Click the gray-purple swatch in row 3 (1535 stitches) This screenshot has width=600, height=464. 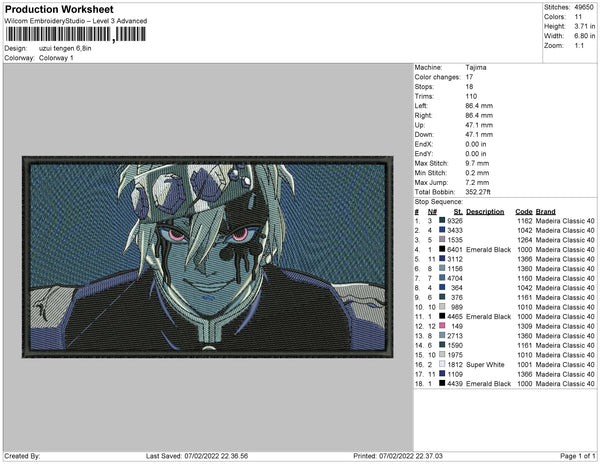pyautogui.click(x=442, y=239)
